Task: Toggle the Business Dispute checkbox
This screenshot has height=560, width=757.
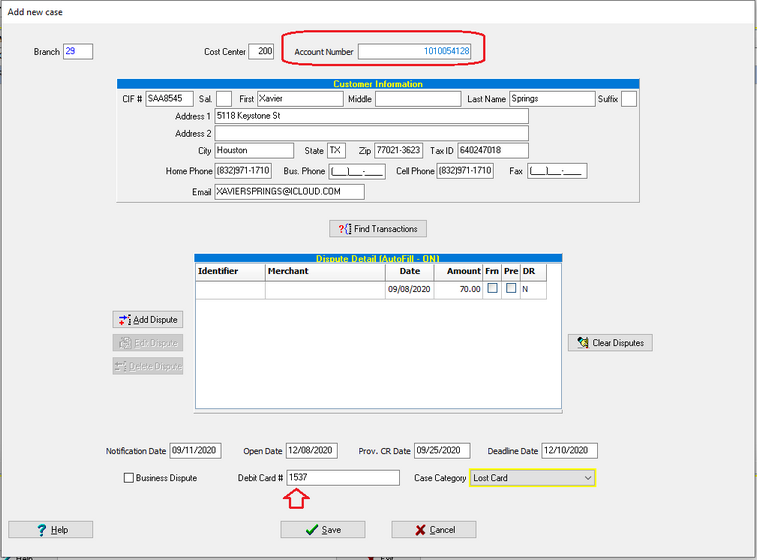Action: [x=128, y=478]
